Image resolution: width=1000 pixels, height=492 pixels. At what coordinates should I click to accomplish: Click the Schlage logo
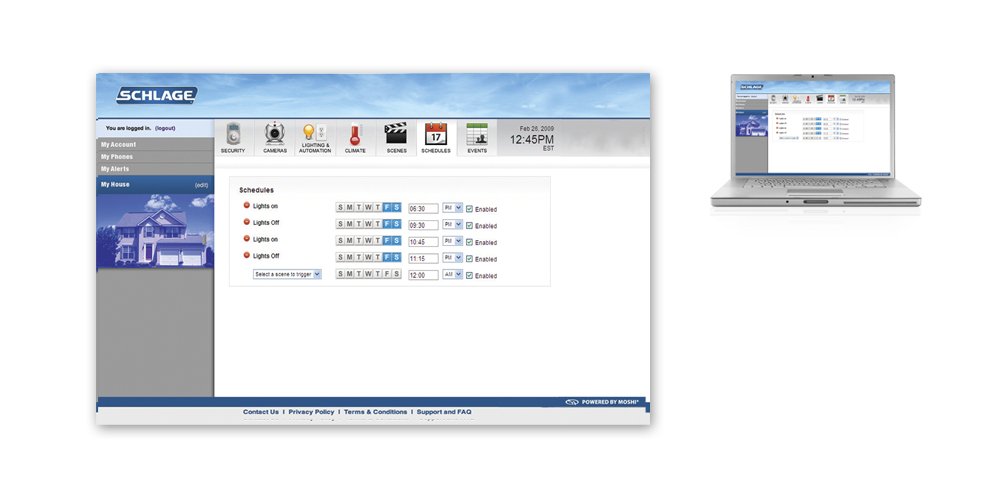[156, 96]
